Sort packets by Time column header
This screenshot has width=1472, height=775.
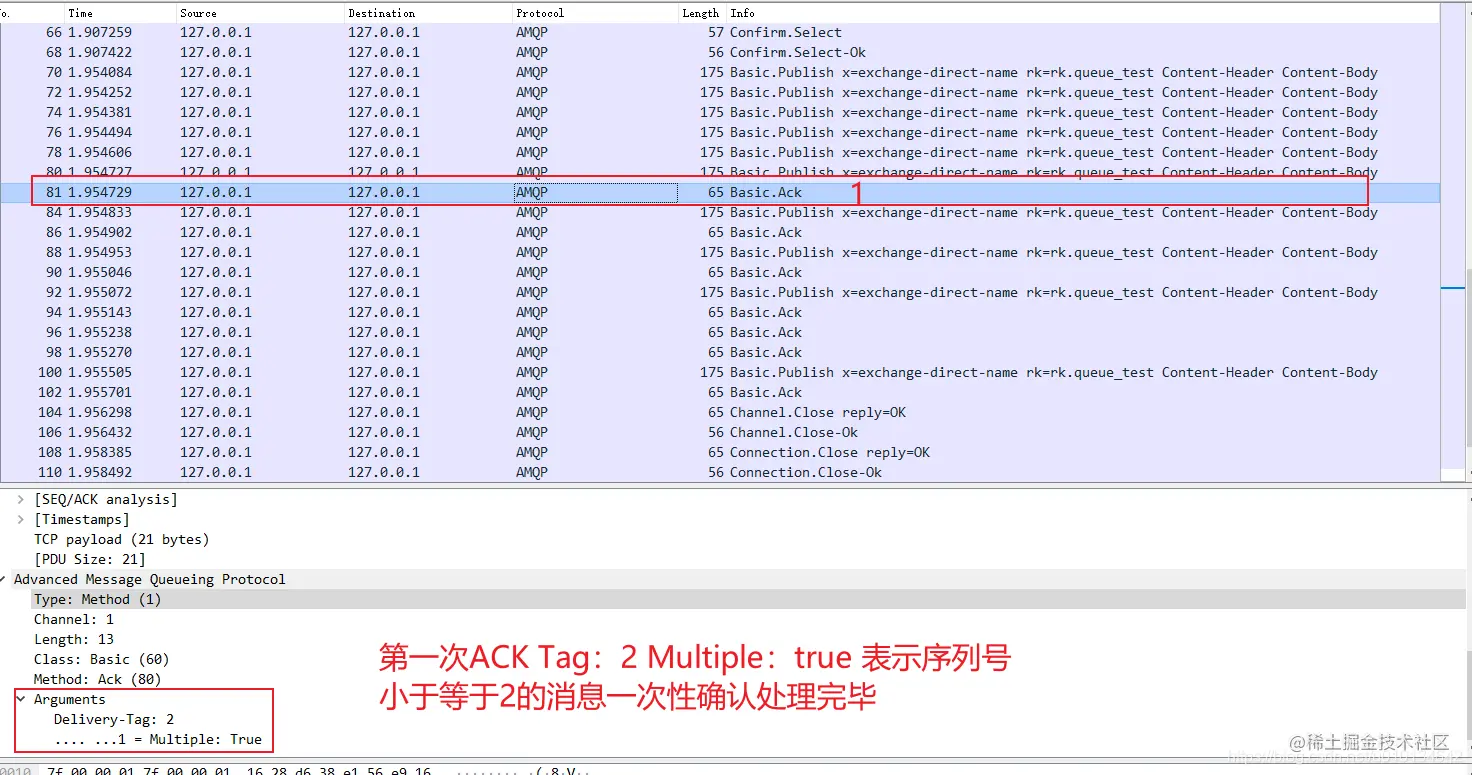[120, 13]
